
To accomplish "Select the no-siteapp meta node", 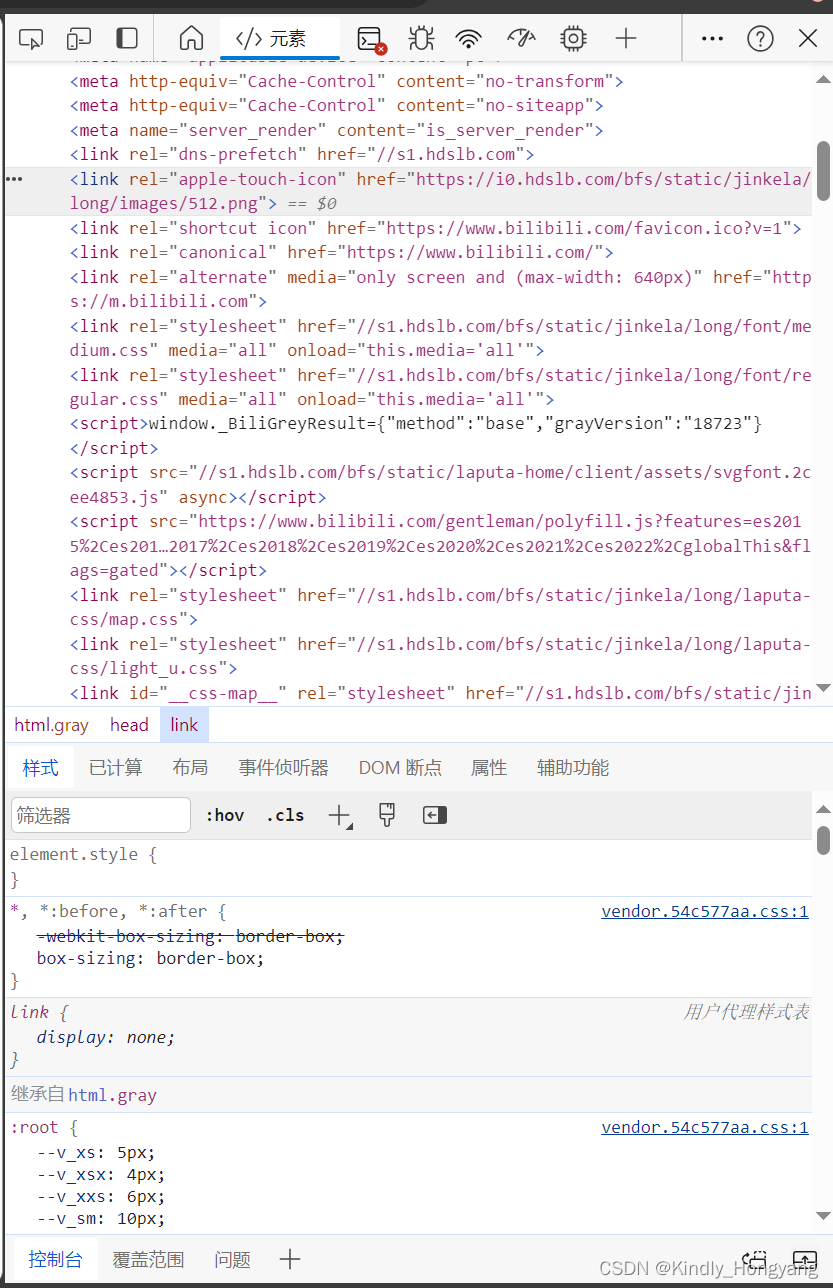I will click(x=337, y=105).
